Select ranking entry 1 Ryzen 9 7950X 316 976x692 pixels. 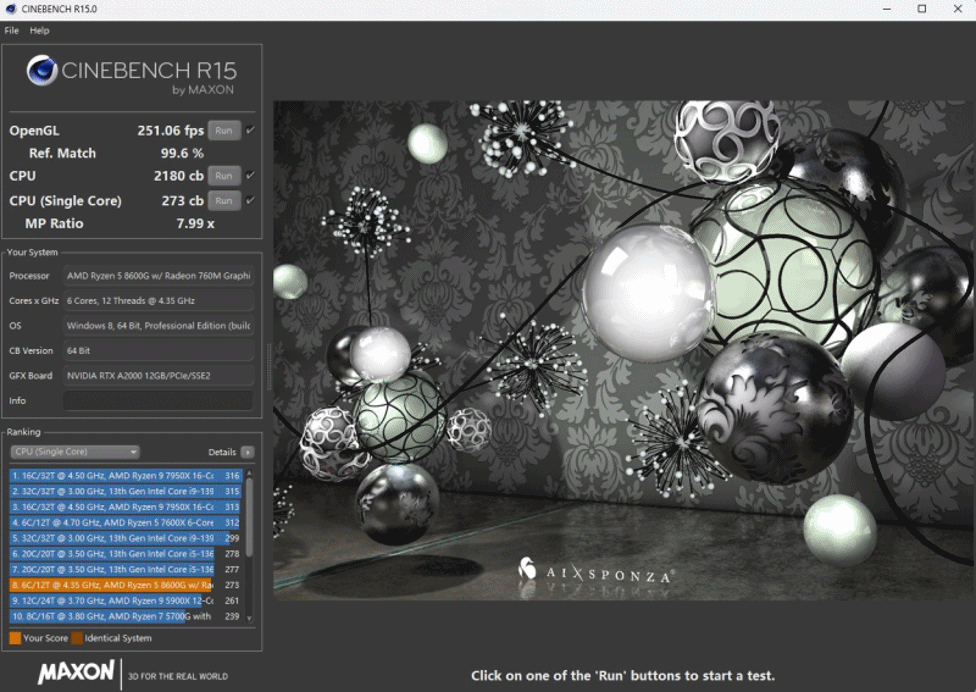coord(126,475)
